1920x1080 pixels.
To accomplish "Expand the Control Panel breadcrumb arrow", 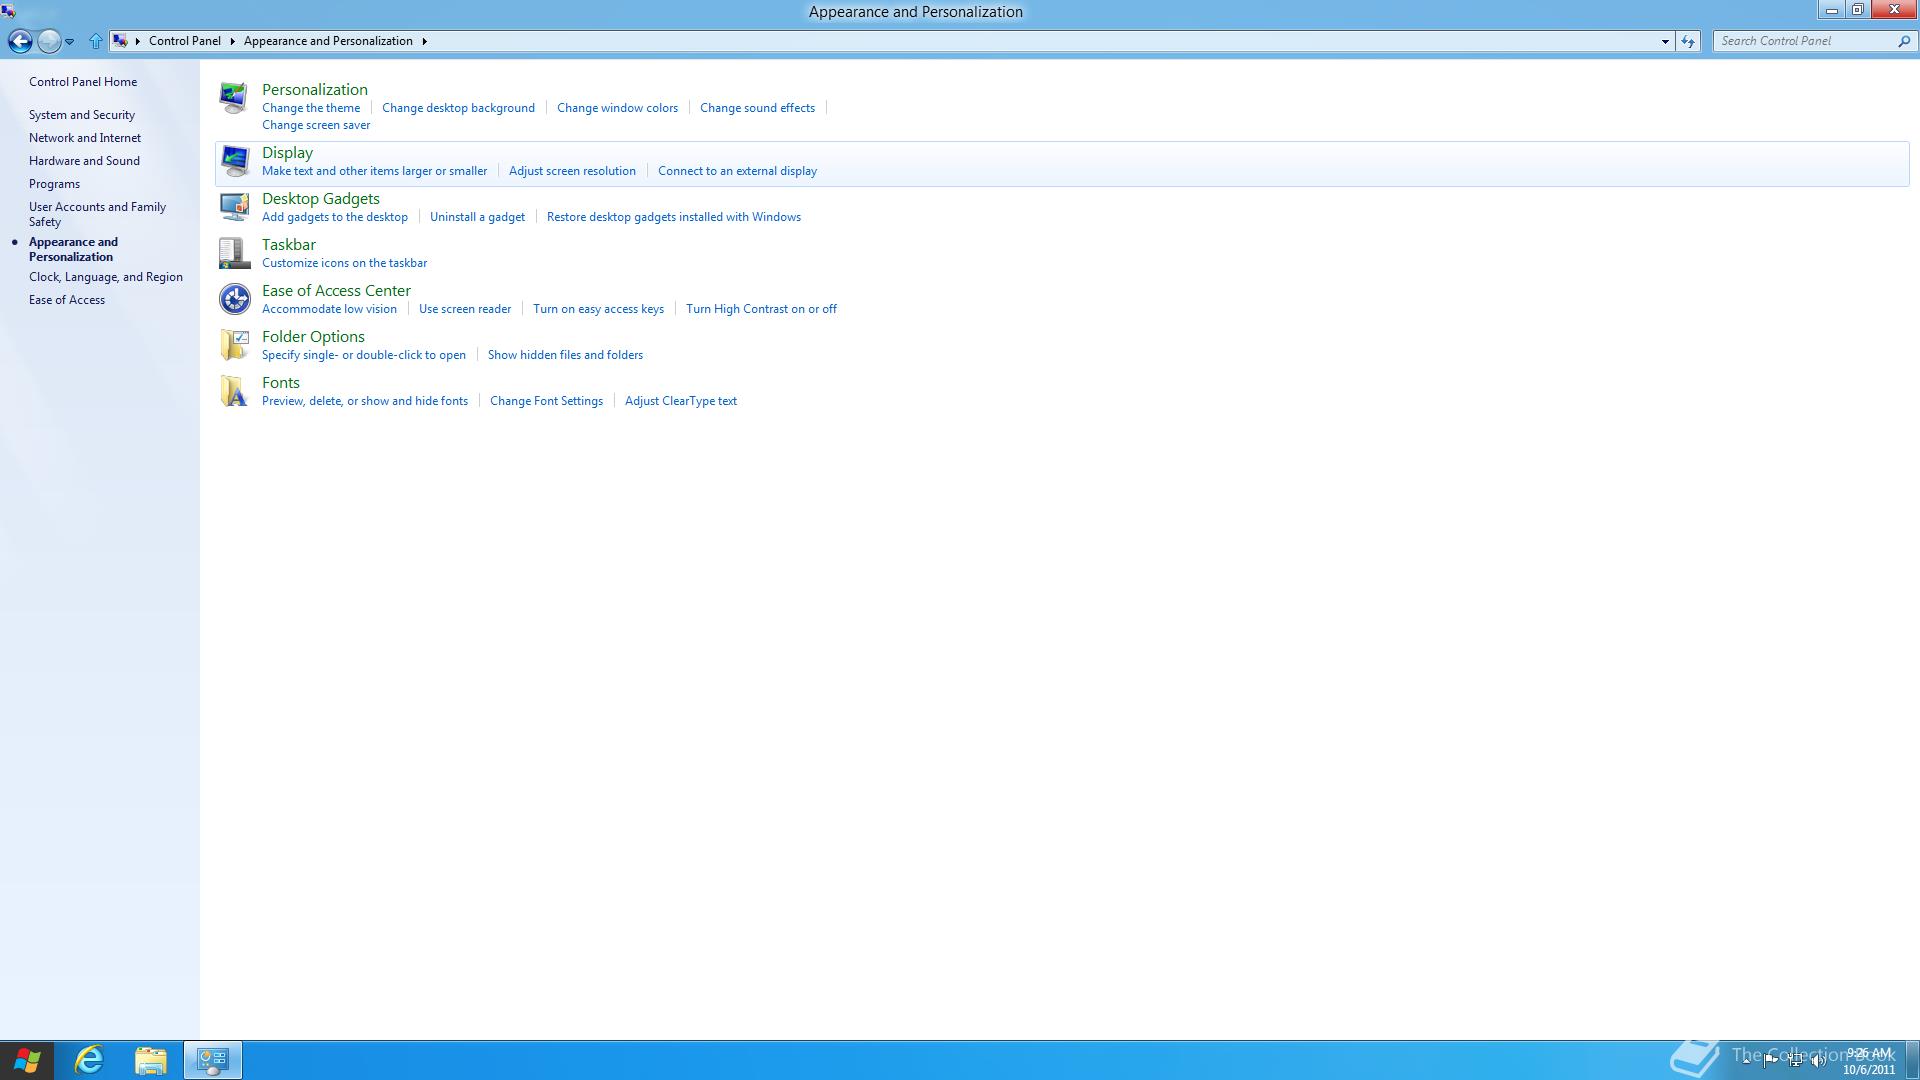I will (232, 41).
